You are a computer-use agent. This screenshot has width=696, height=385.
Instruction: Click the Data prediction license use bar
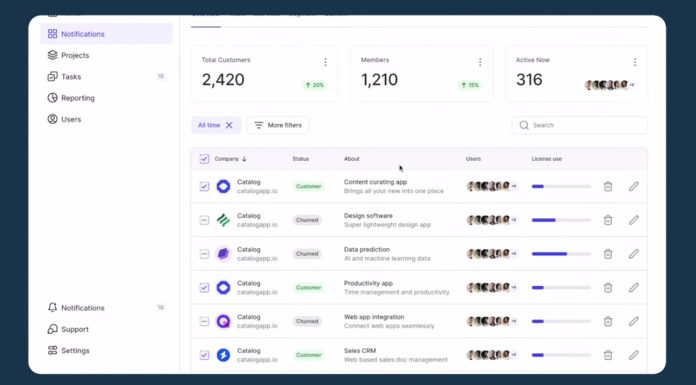click(x=561, y=254)
